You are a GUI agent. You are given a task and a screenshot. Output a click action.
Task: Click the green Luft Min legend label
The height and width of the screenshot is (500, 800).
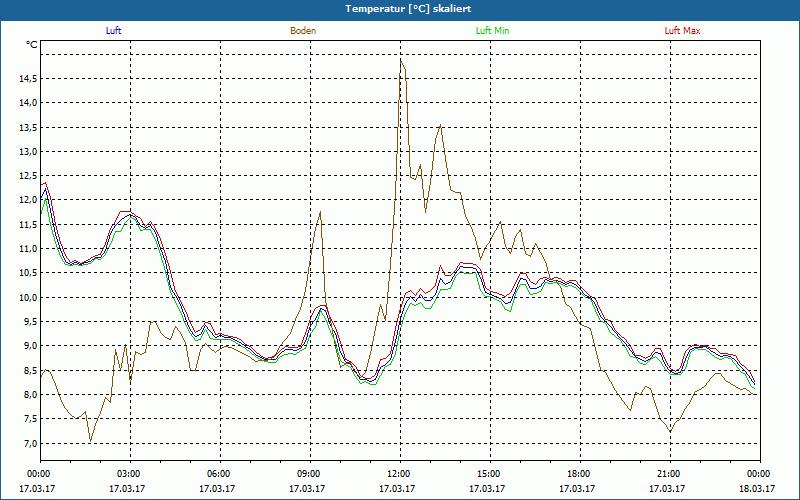[492, 31]
